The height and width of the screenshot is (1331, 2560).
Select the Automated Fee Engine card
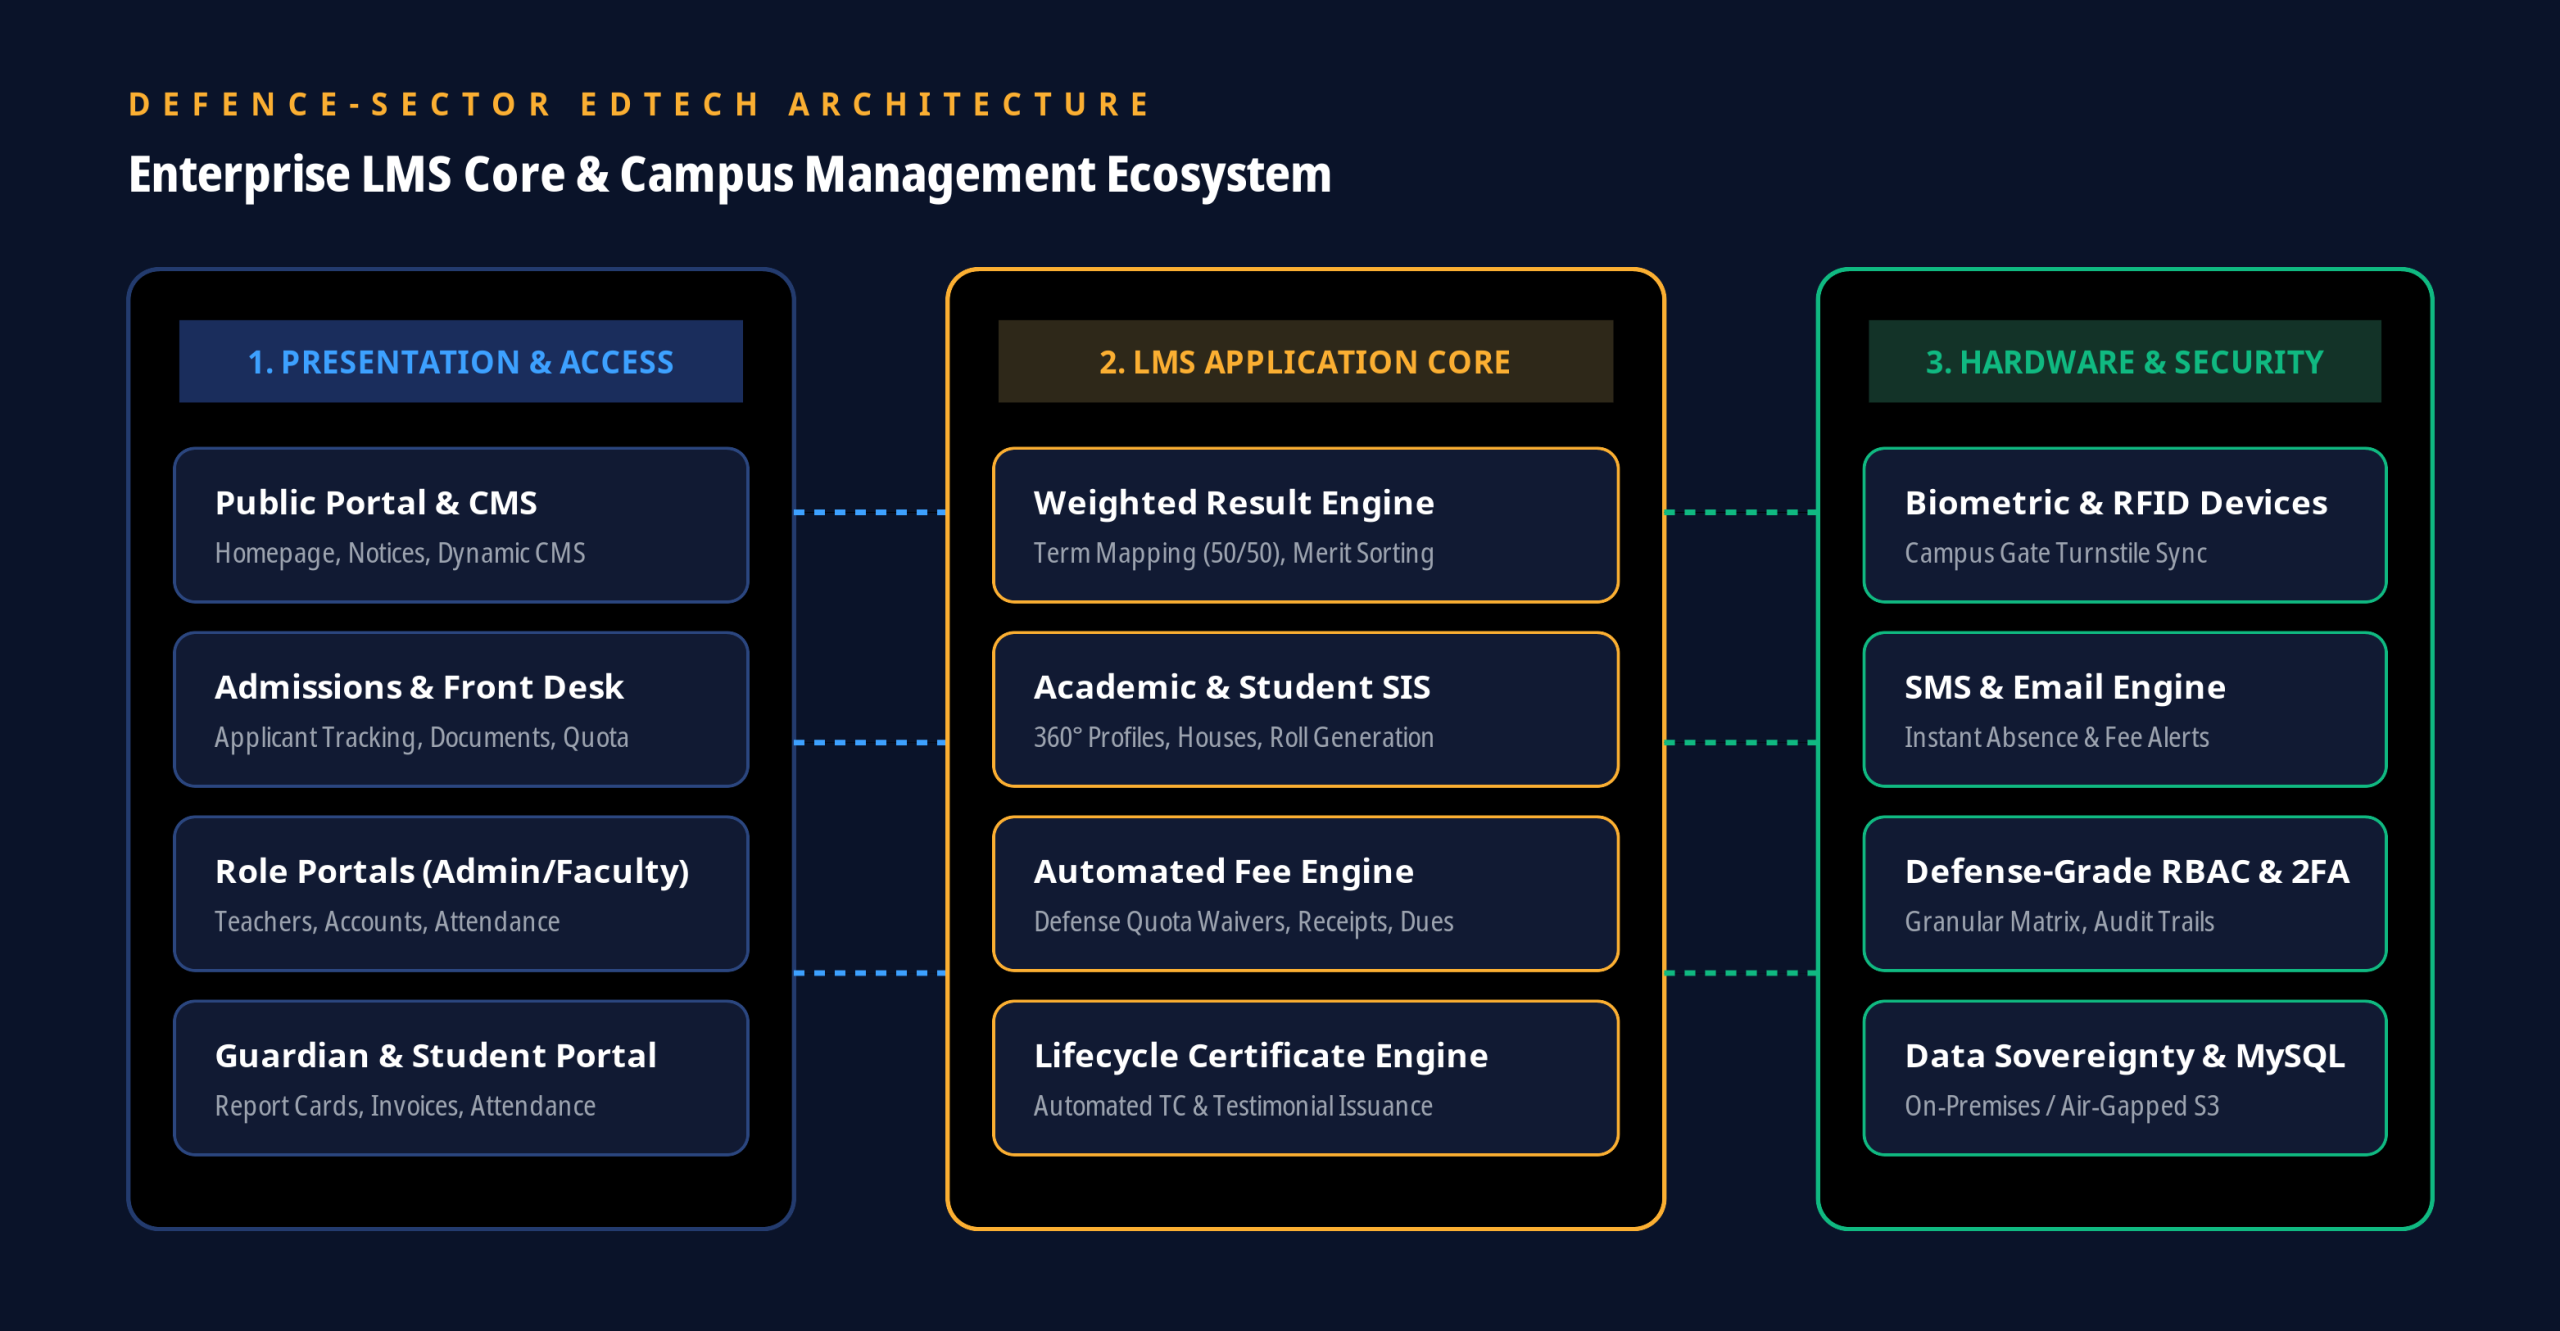coord(1305,893)
